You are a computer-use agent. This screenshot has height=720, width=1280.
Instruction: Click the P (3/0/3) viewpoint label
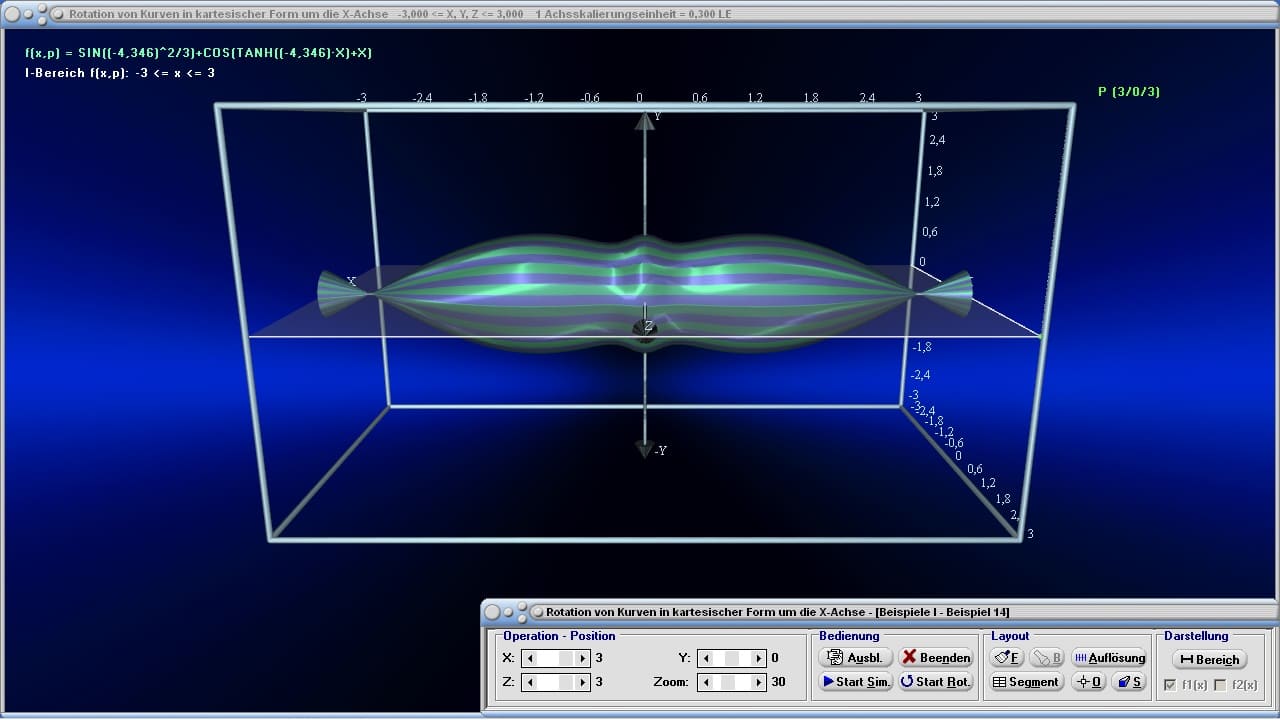(1128, 91)
